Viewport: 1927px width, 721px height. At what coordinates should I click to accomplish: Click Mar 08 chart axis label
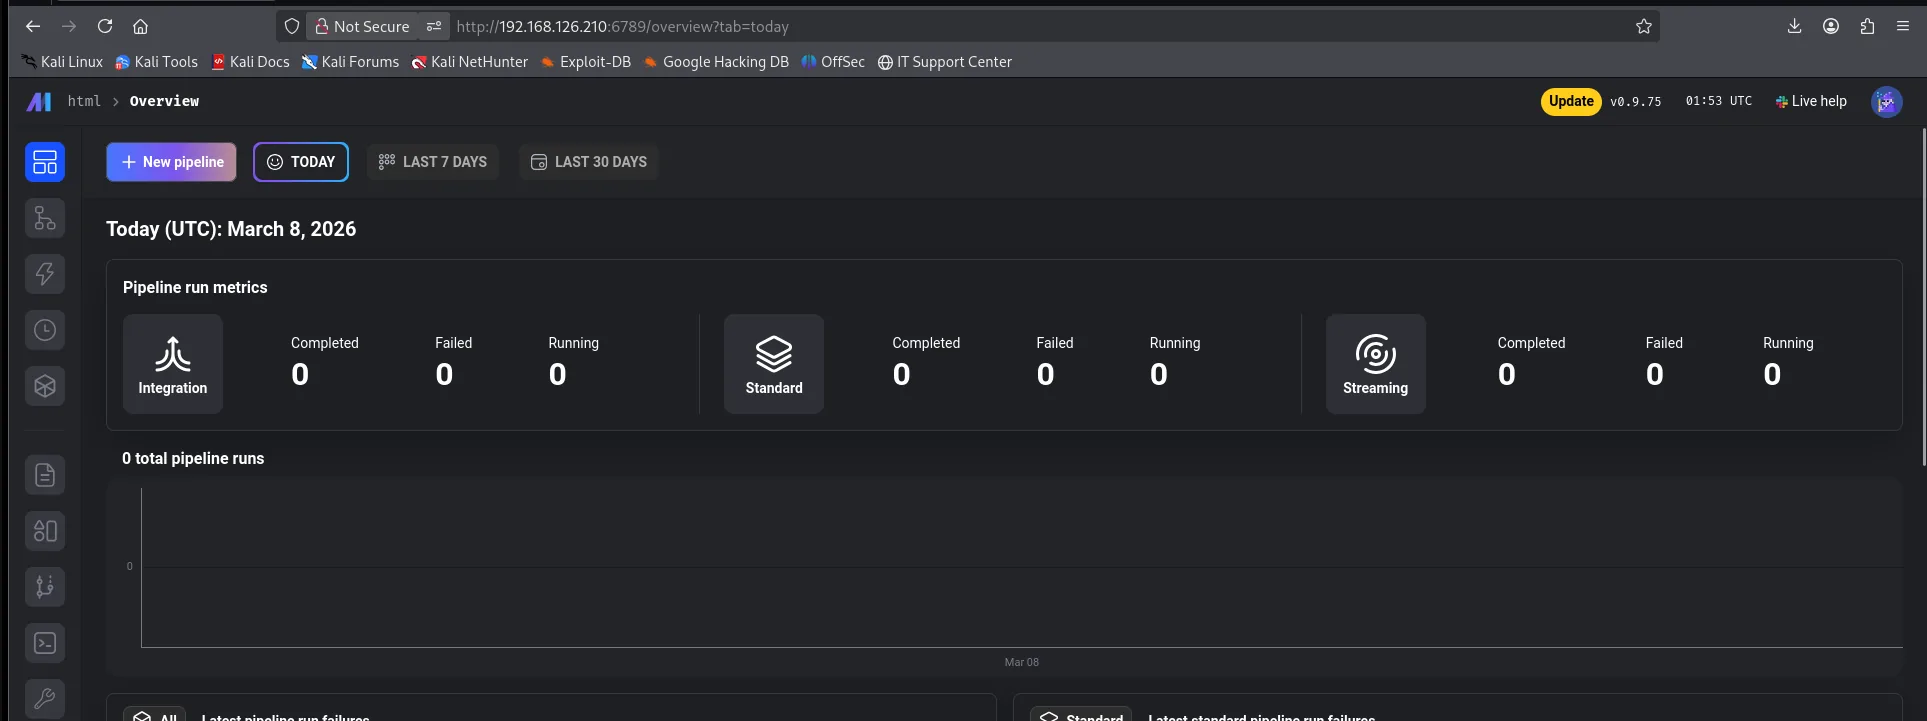[x=1022, y=662]
